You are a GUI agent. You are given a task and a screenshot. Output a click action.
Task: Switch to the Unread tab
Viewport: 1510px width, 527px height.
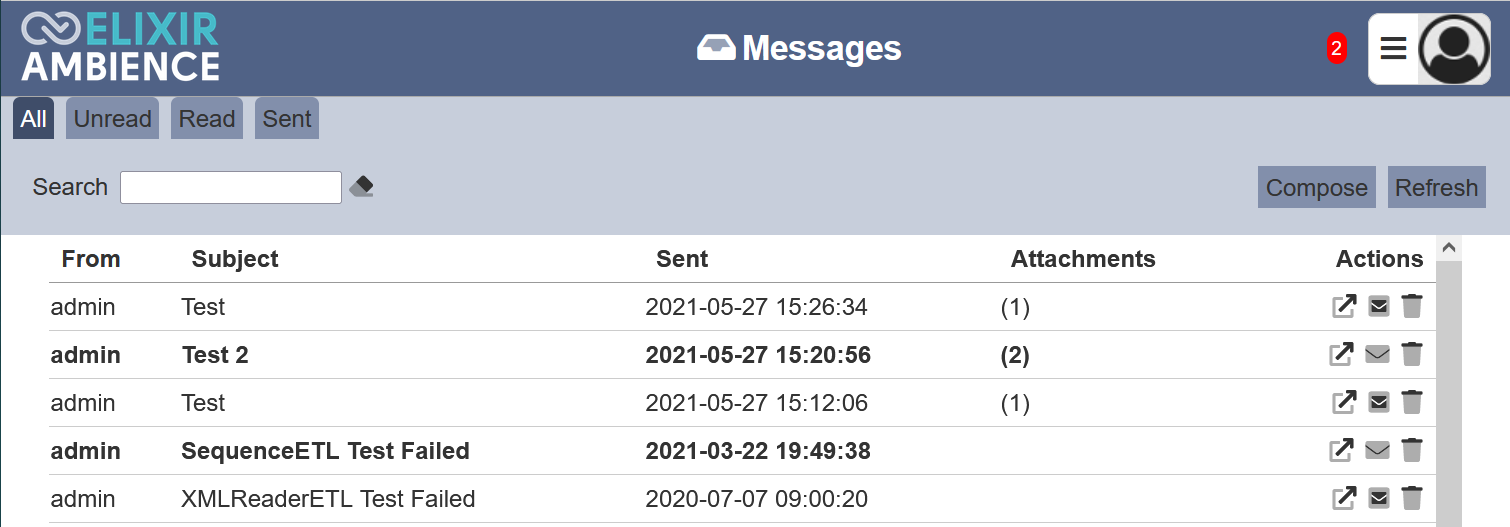tap(112, 119)
